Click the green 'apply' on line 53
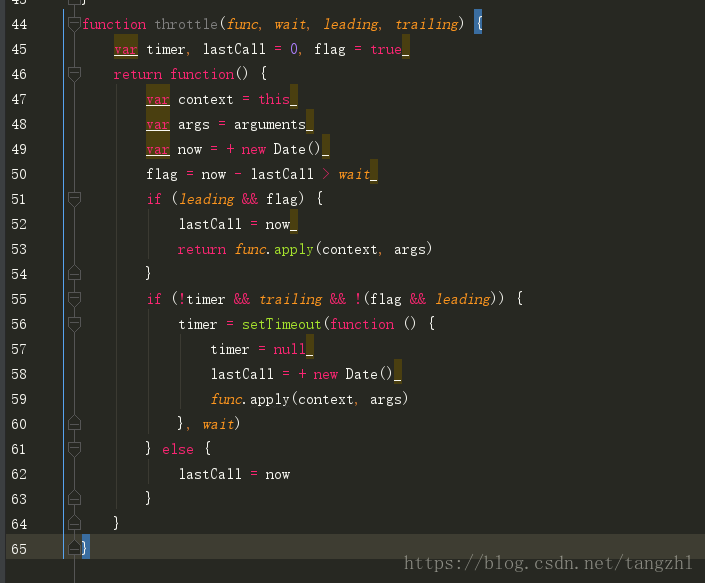 point(294,249)
